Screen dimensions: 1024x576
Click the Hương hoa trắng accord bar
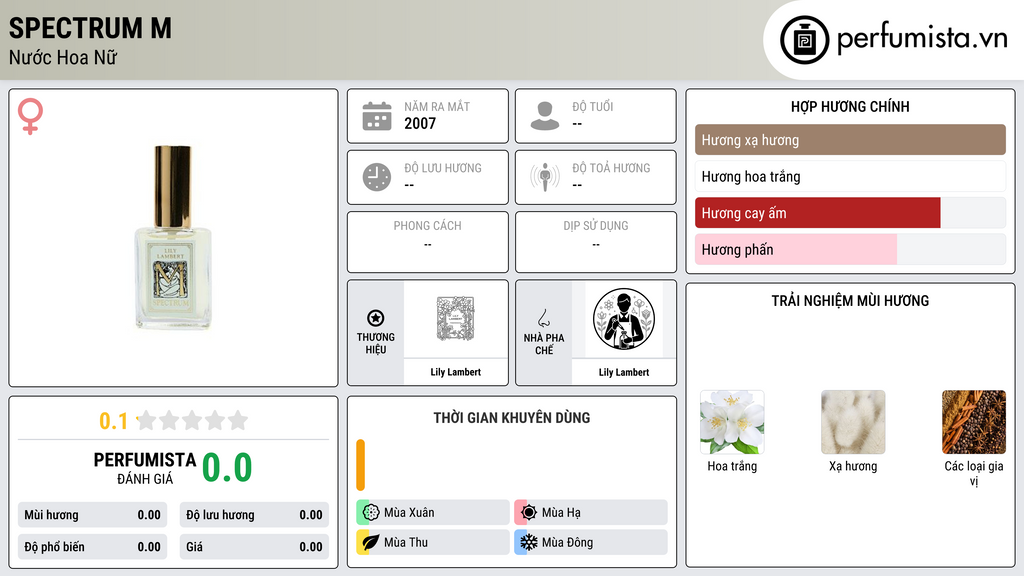pyautogui.click(x=850, y=176)
